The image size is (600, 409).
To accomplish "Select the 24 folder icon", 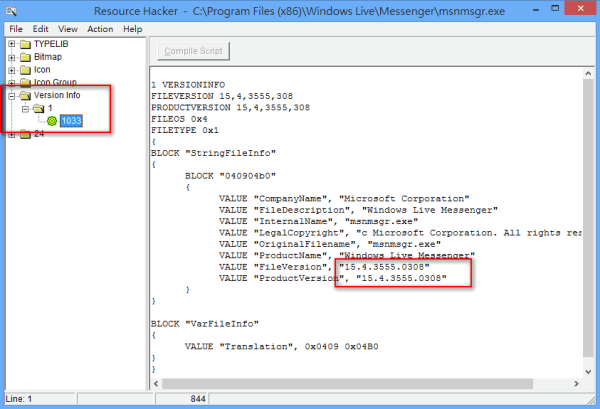I will click(25, 134).
